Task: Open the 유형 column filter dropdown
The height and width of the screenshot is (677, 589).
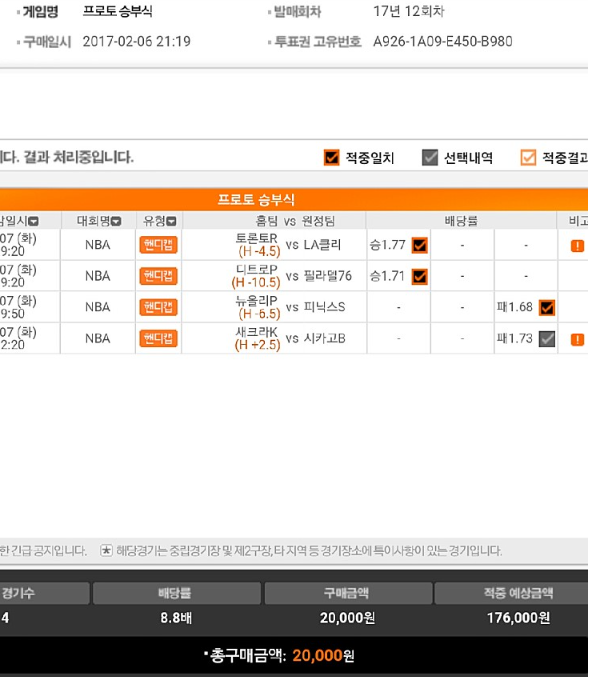Action: tap(171, 221)
